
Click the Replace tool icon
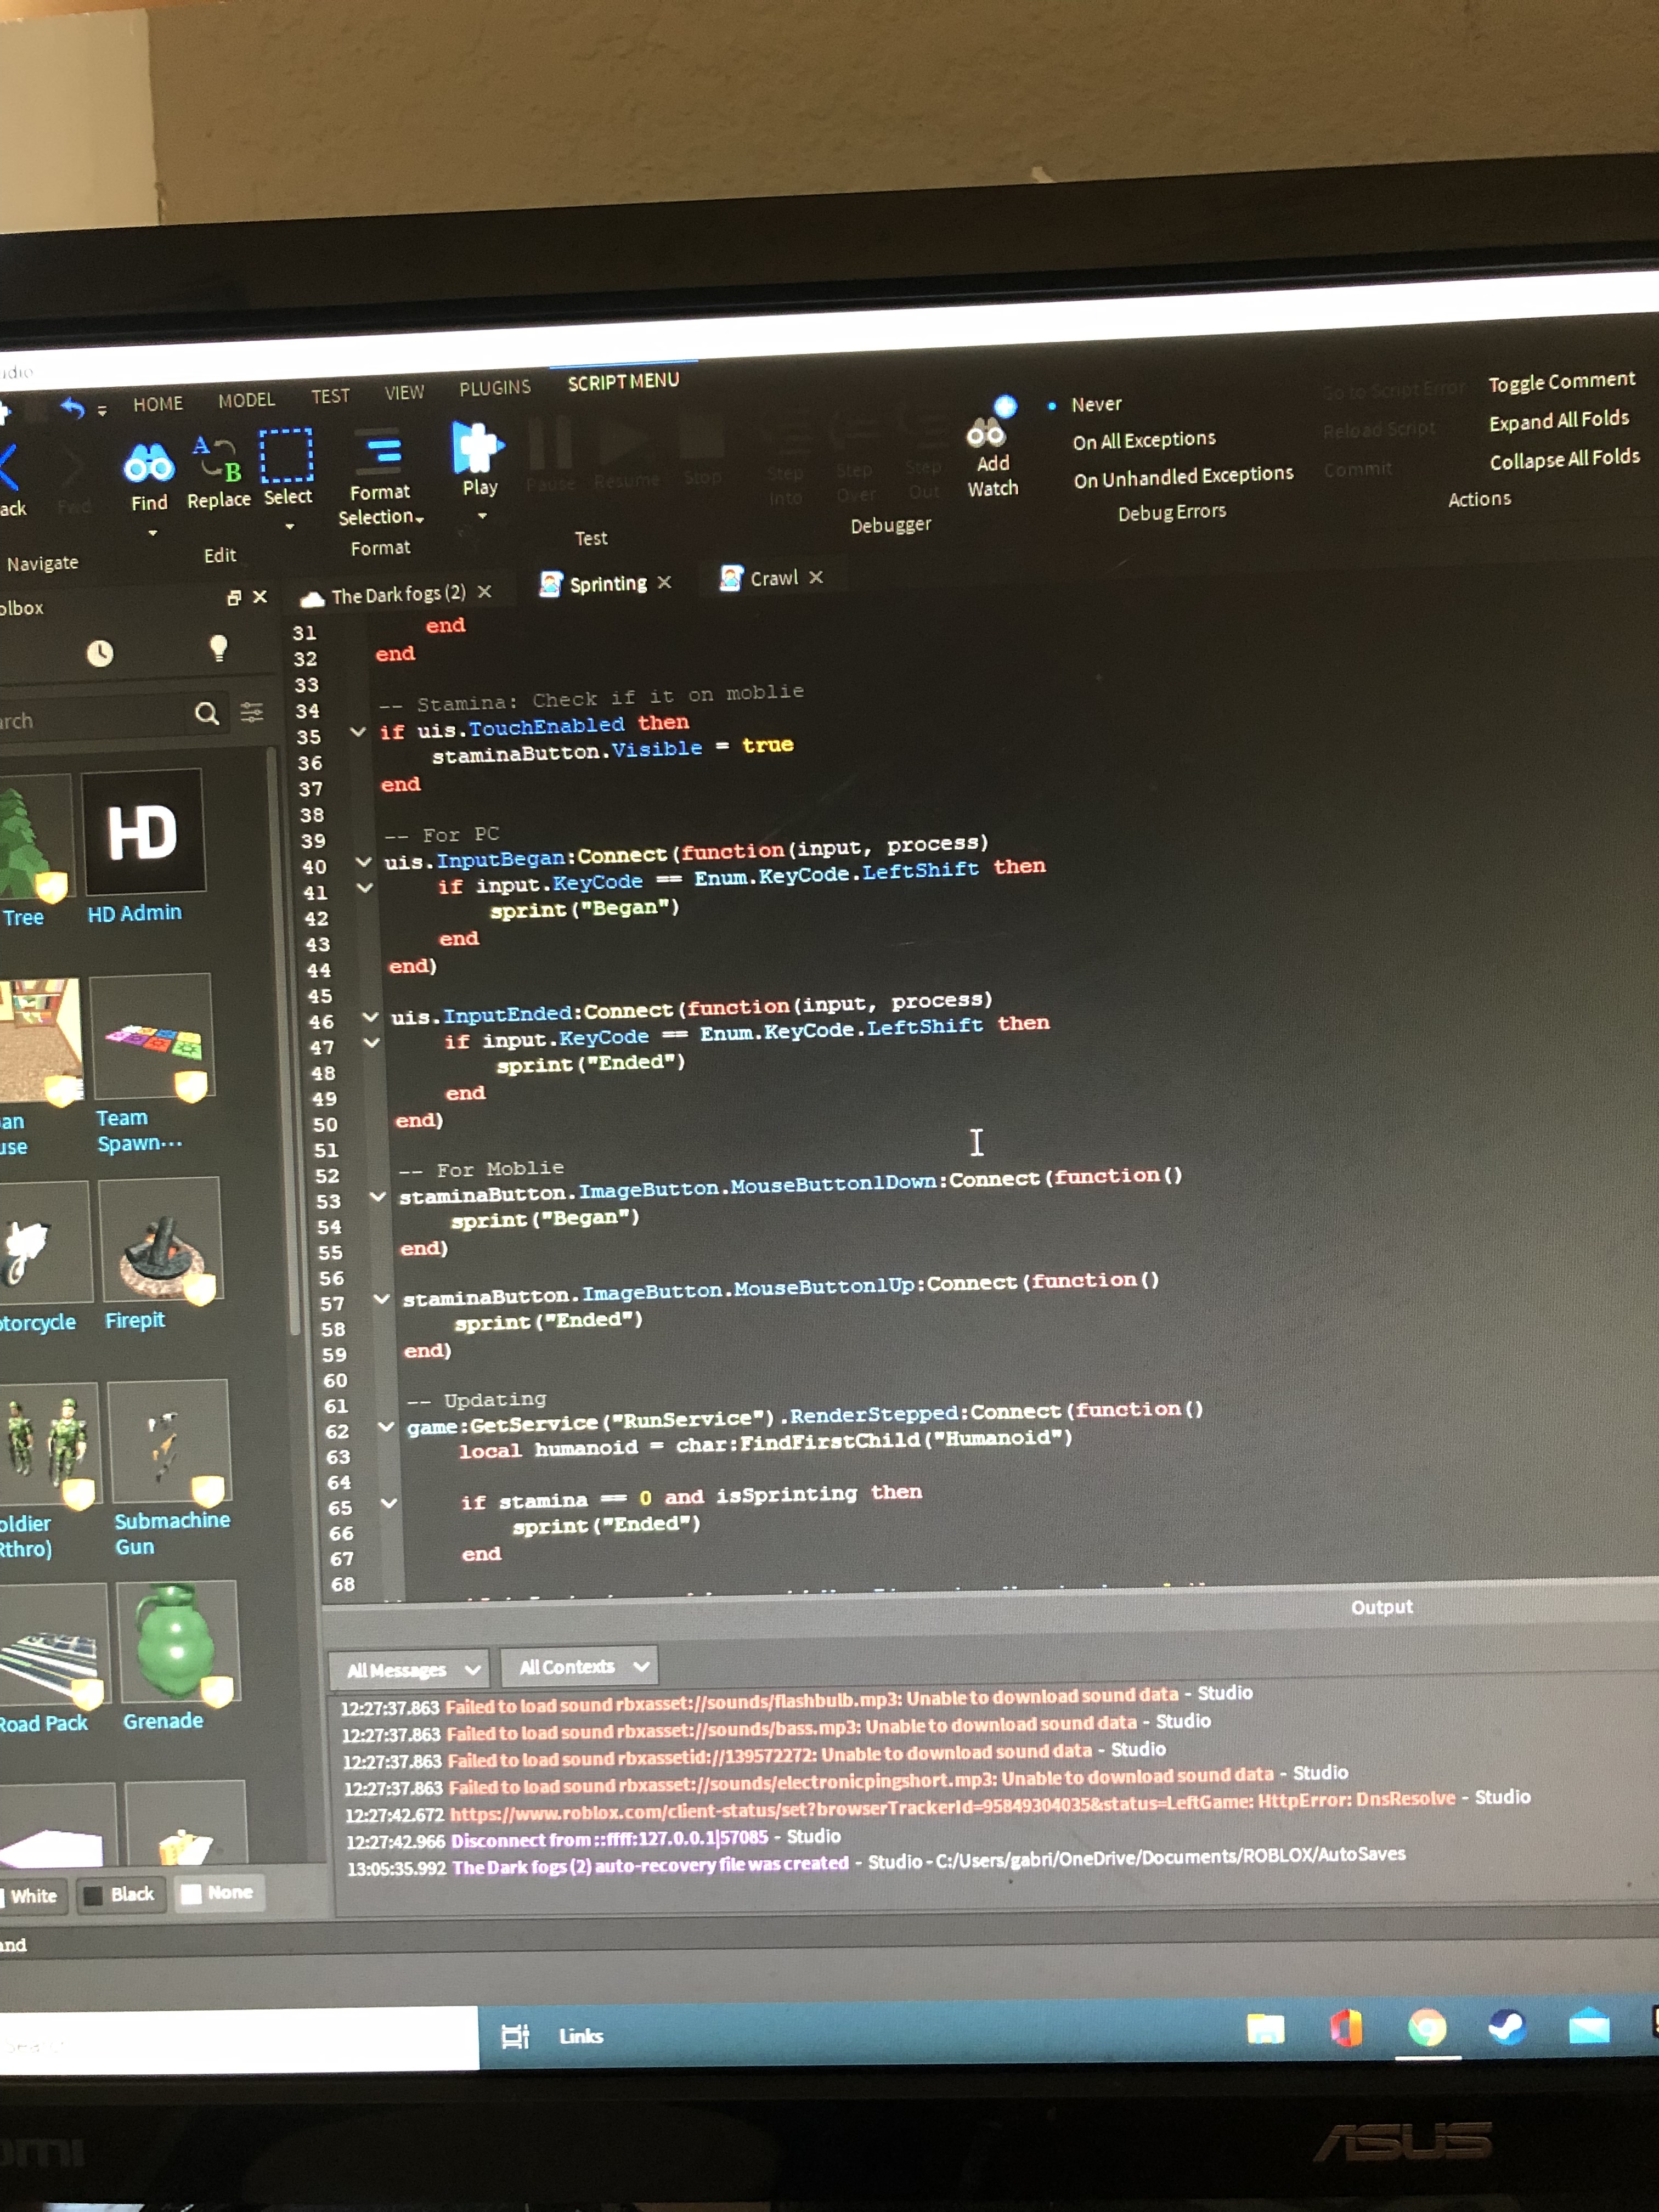(x=218, y=459)
